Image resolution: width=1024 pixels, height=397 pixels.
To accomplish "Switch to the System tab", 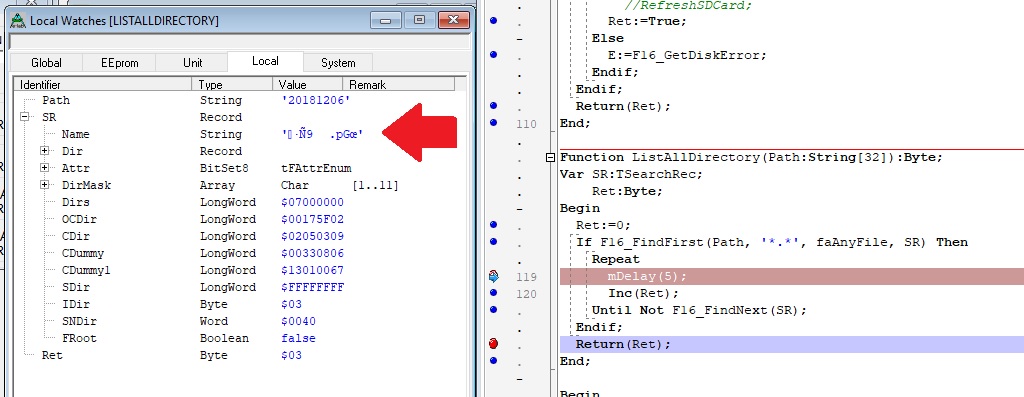I will 338,63.
